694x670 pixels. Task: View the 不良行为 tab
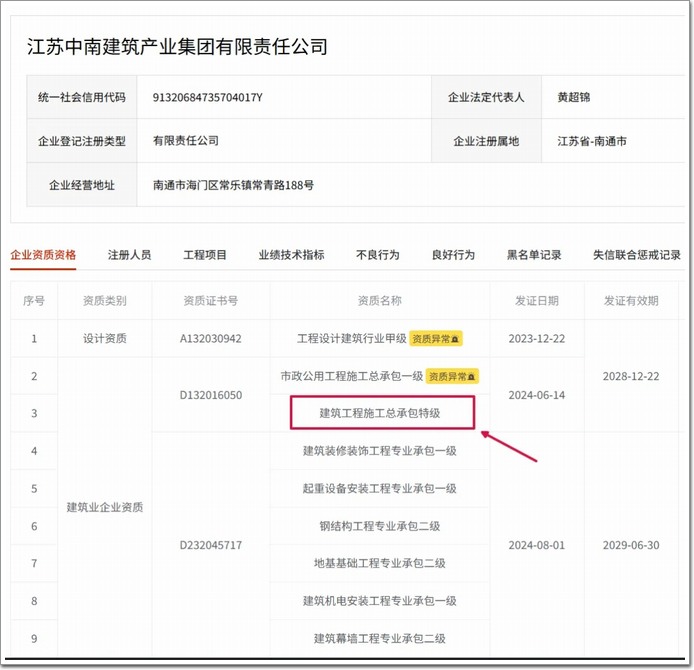point(377,255)
